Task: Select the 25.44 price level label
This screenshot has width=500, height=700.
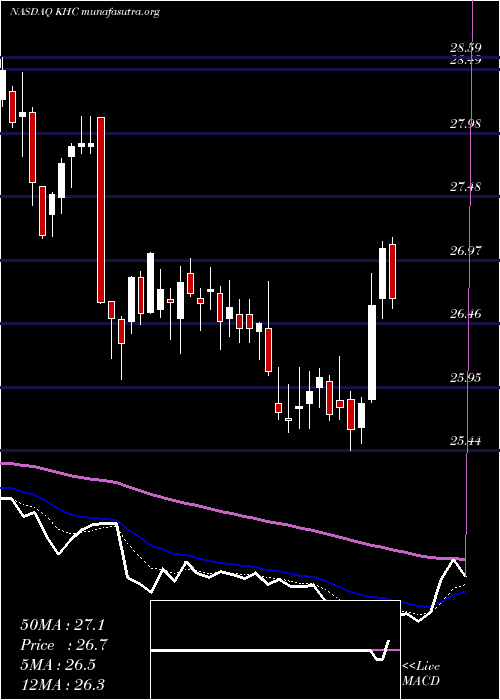Action: tap(465, 442)
